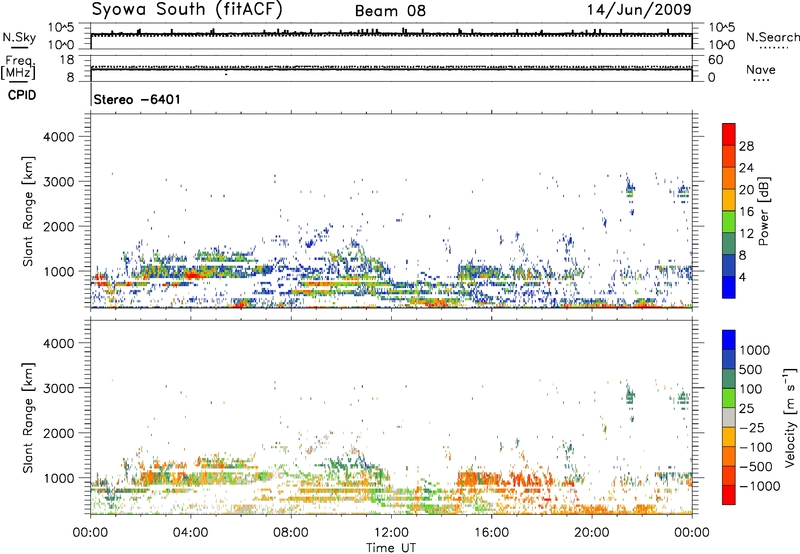800x554 pixels.
Task: Click the 'Freq. [MHz]' axis label
Action: tap(18, 68)
